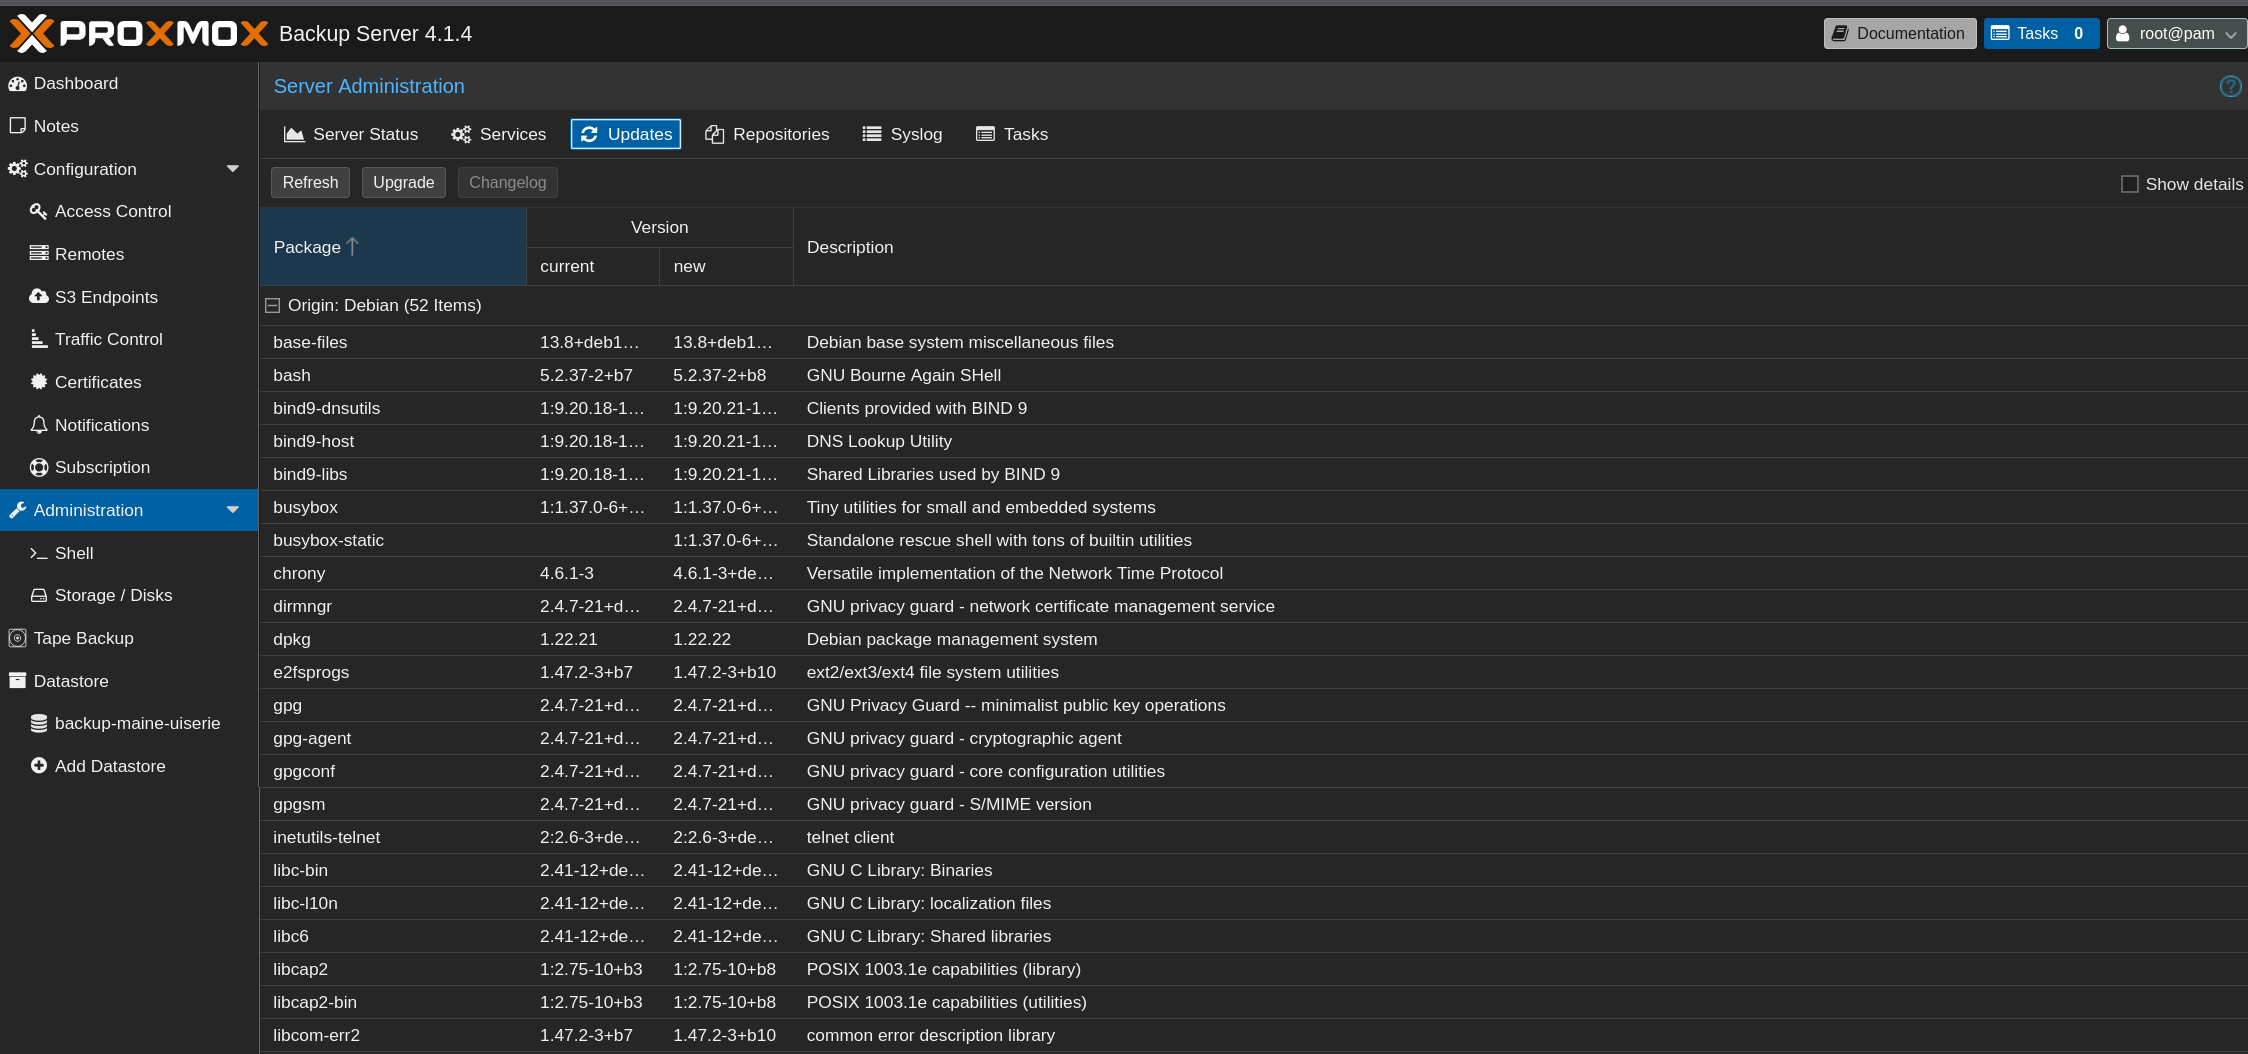Collapse the Origin: Debian group

tap(272, 305)
